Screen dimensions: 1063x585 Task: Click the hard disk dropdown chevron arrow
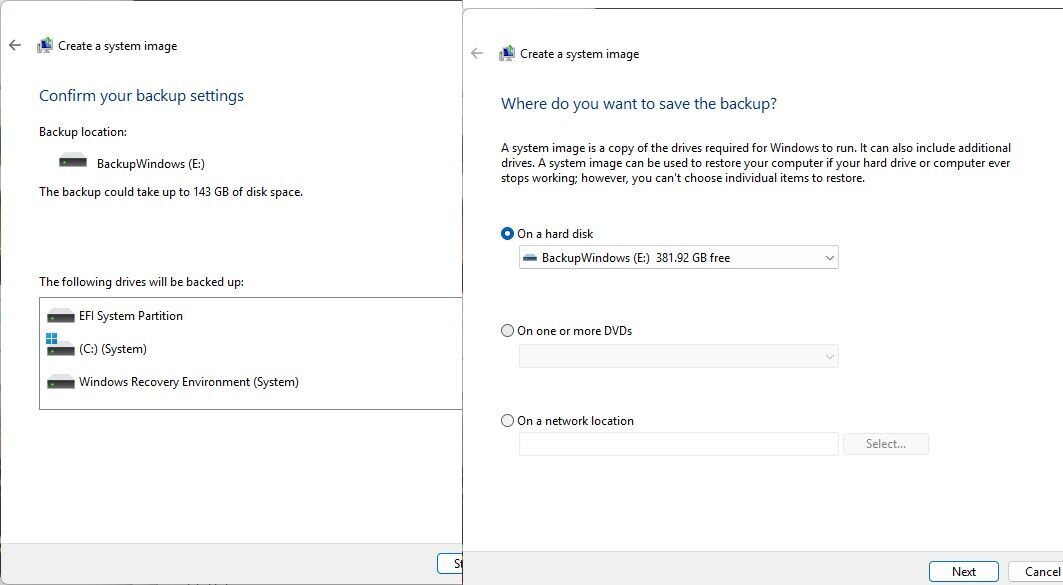point(829,258)
